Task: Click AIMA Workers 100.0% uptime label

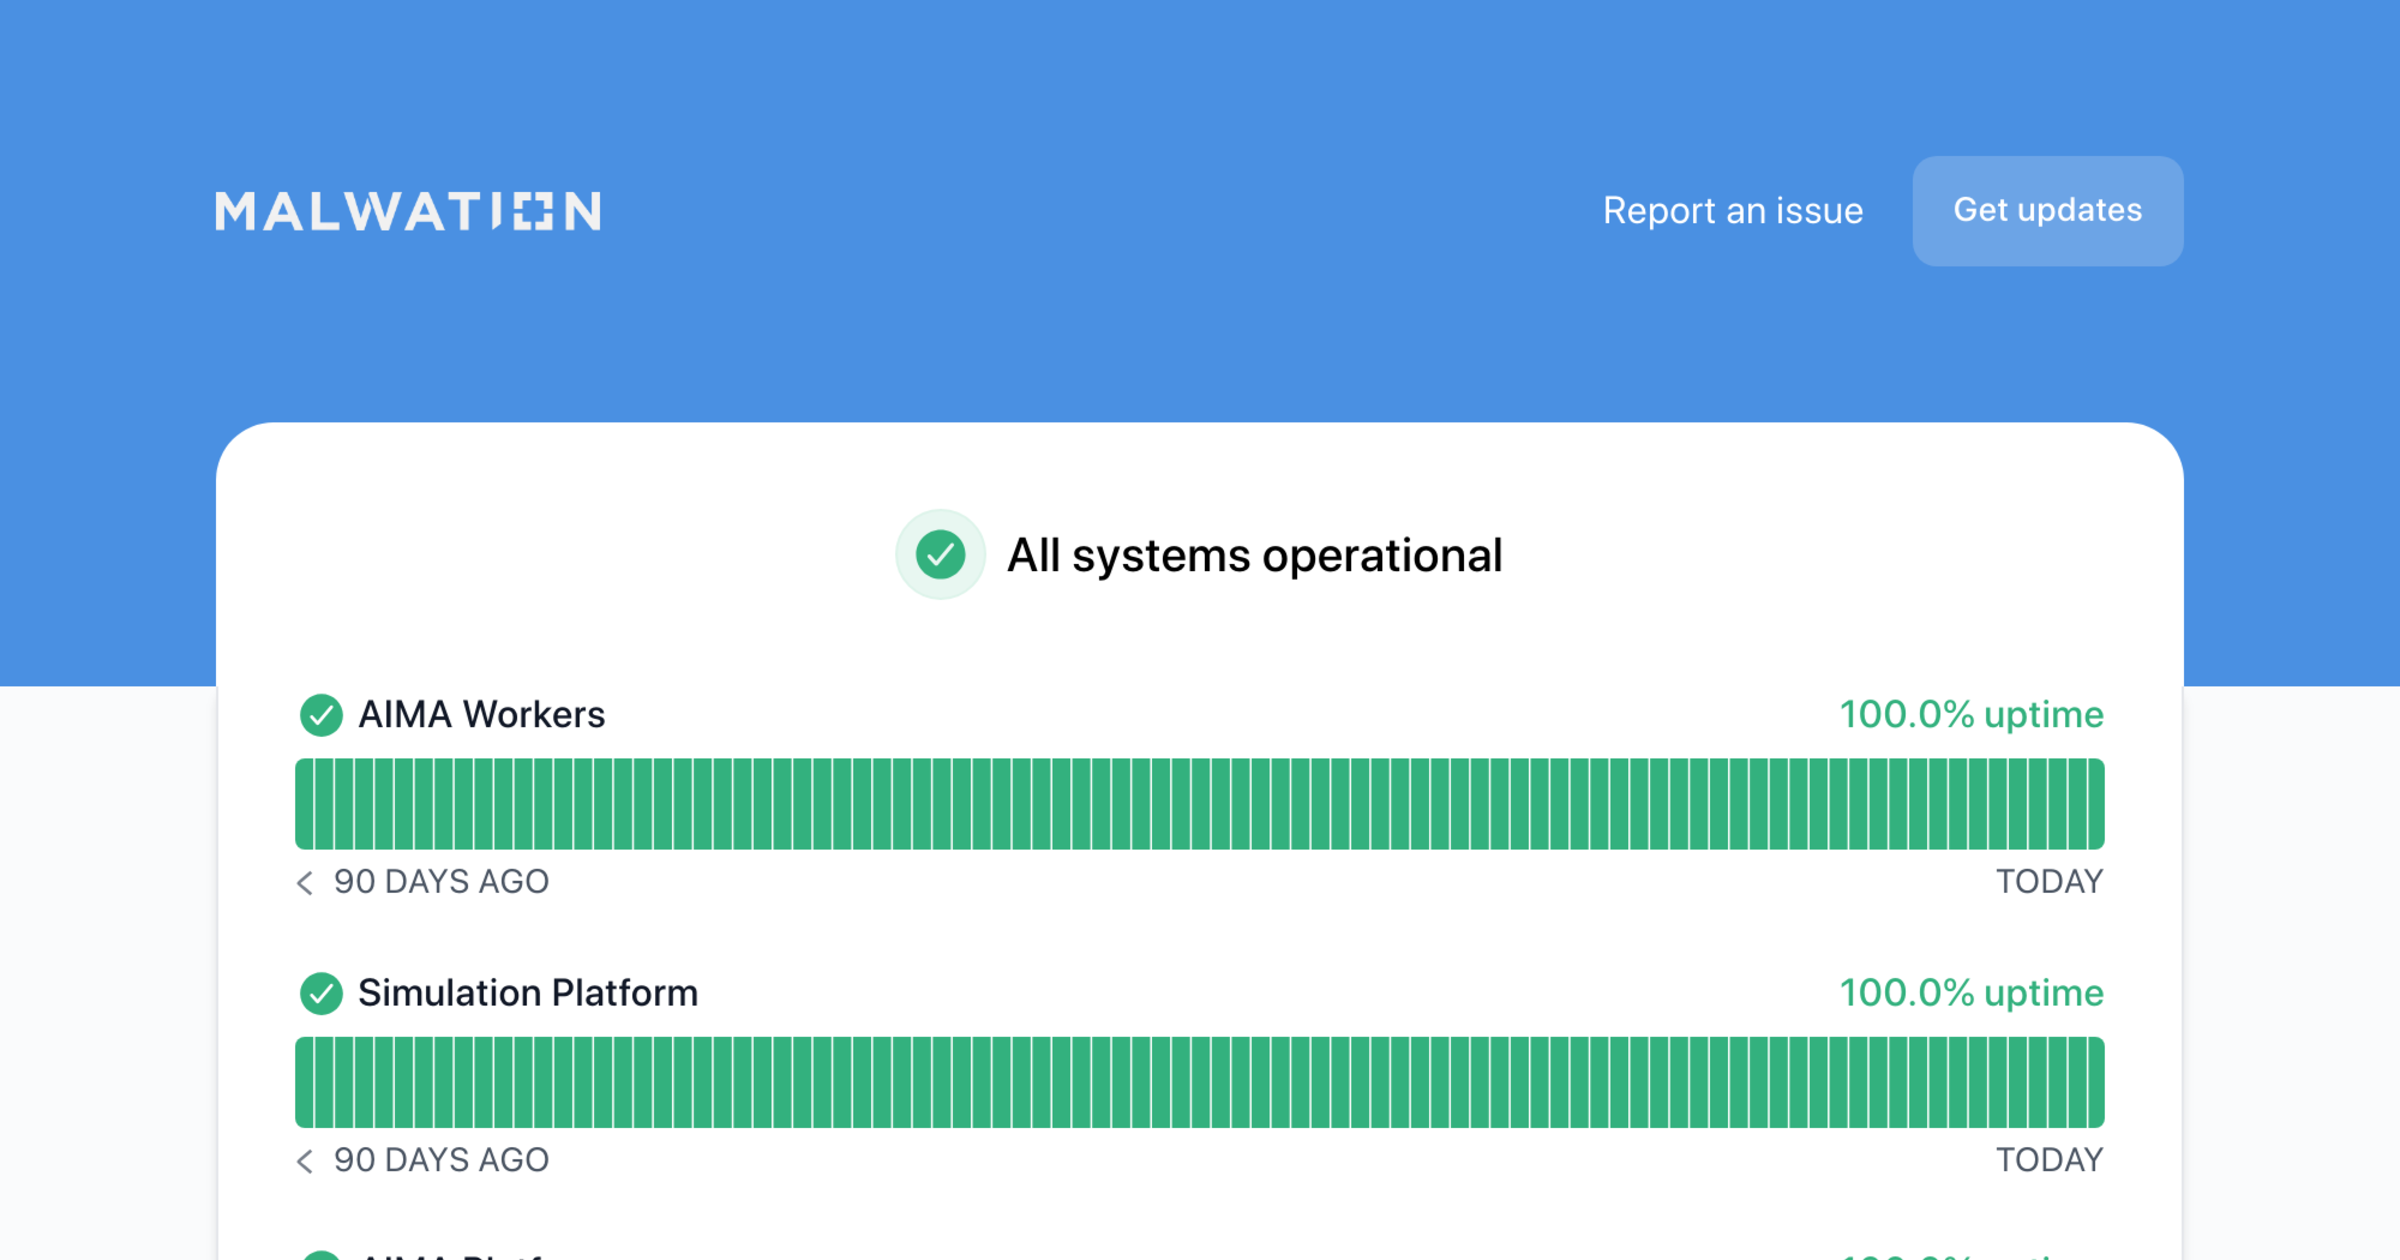Action: pos(1971,715)
